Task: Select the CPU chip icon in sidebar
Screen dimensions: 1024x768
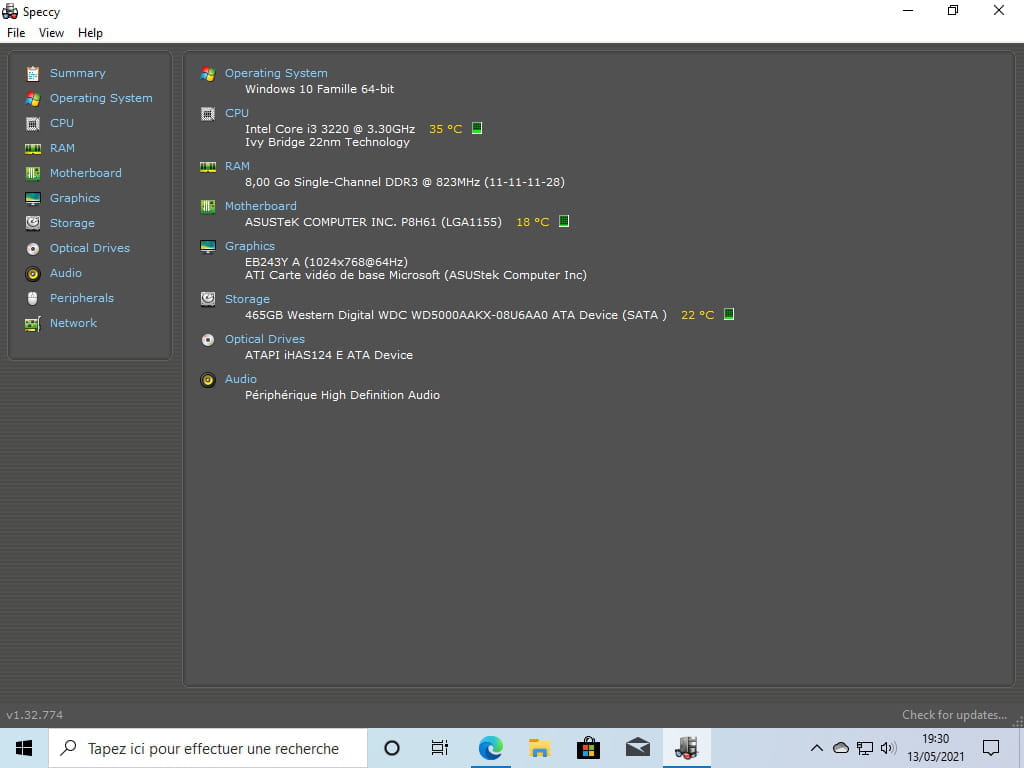Action: (x=33, y=123)
